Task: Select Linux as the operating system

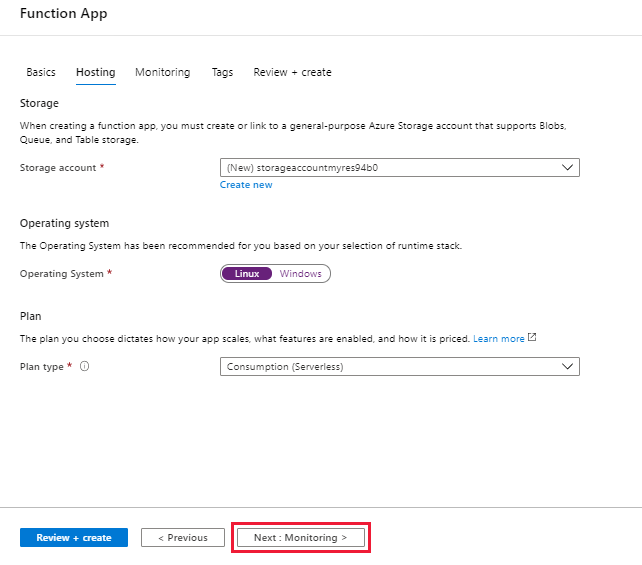Action: (x=246, y=274)
